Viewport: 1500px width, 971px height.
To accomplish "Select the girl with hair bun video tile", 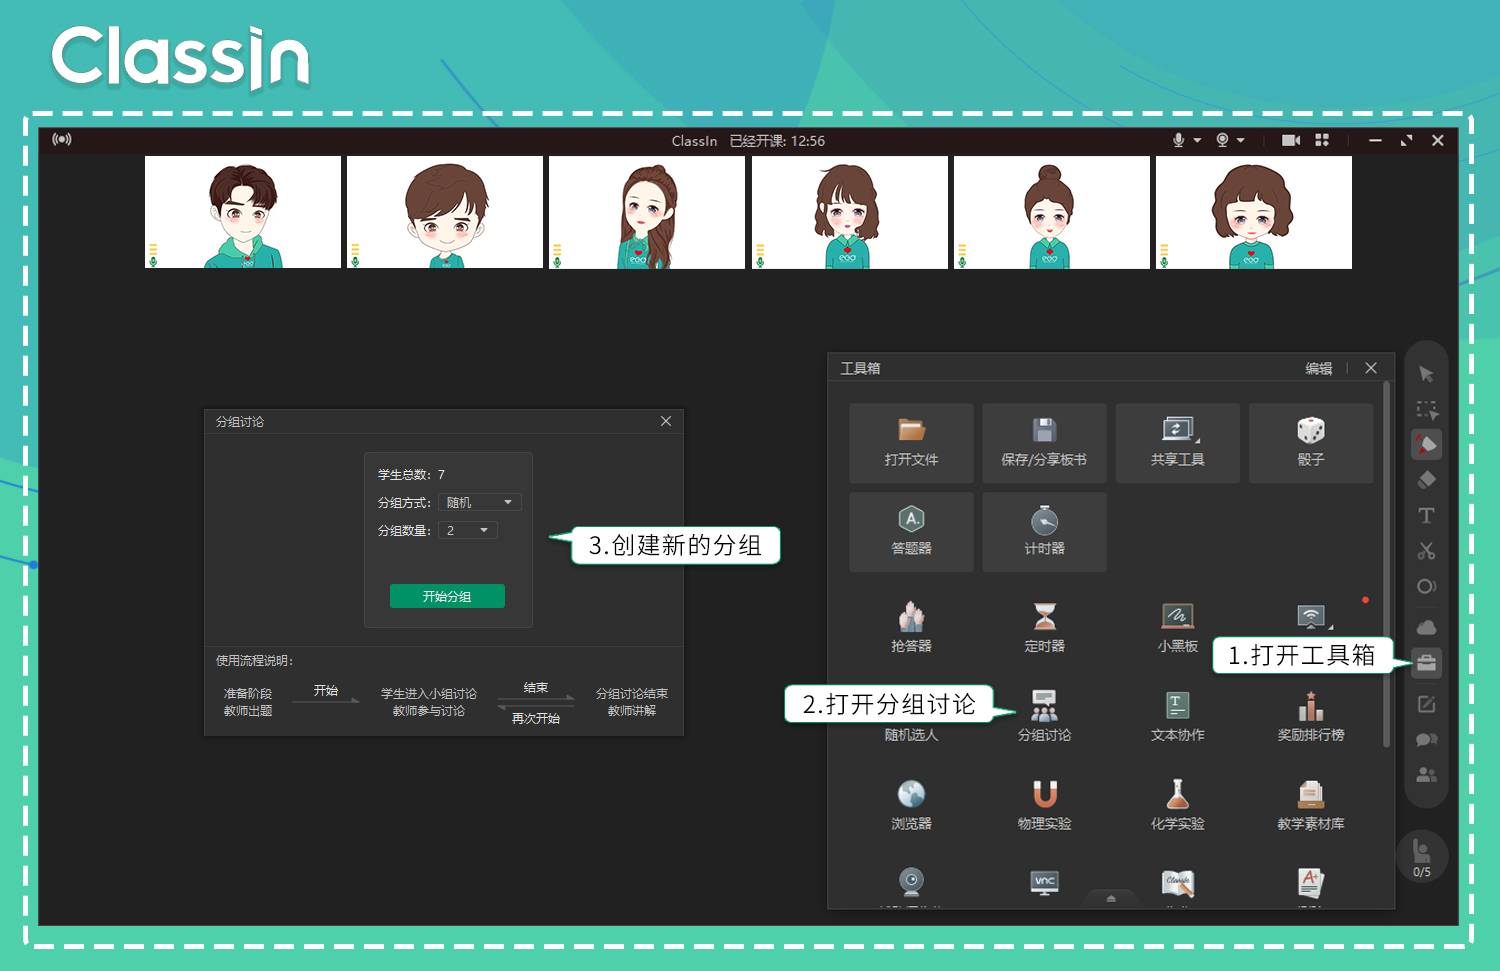I will click(x=1051, y=212).
